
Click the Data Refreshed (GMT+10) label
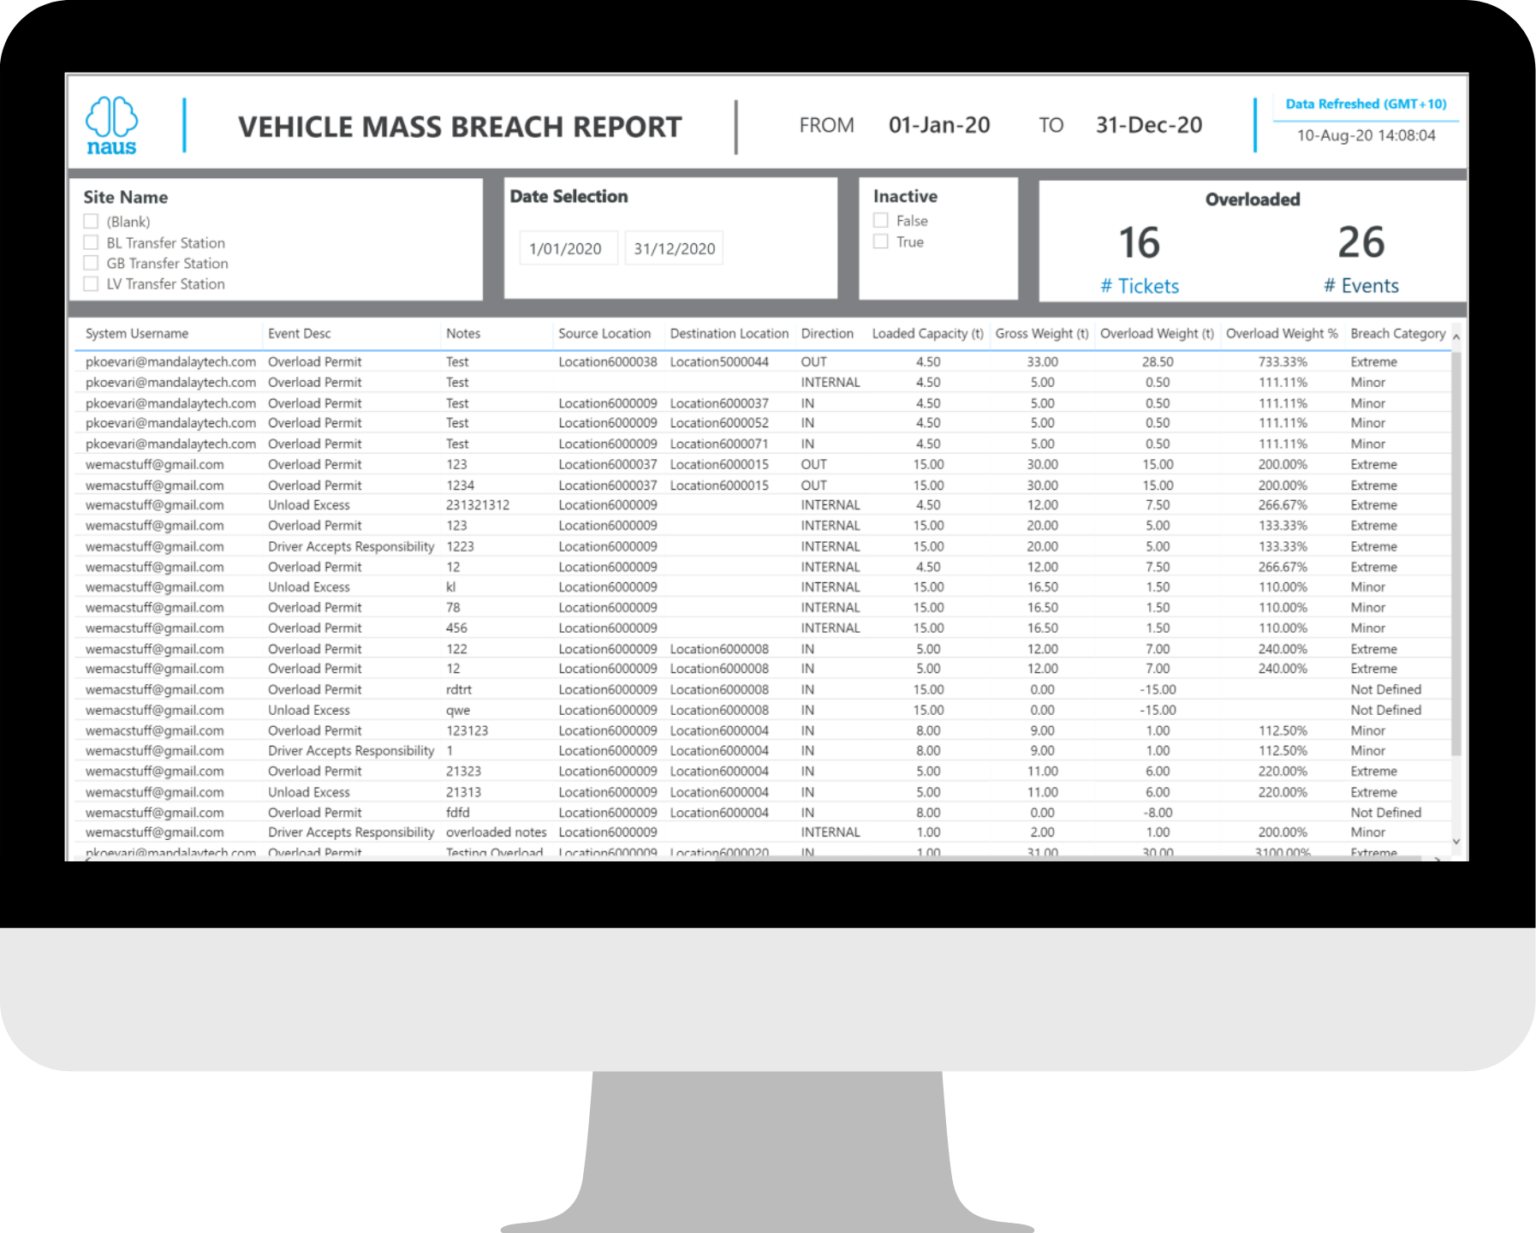tap(1366, 103)
